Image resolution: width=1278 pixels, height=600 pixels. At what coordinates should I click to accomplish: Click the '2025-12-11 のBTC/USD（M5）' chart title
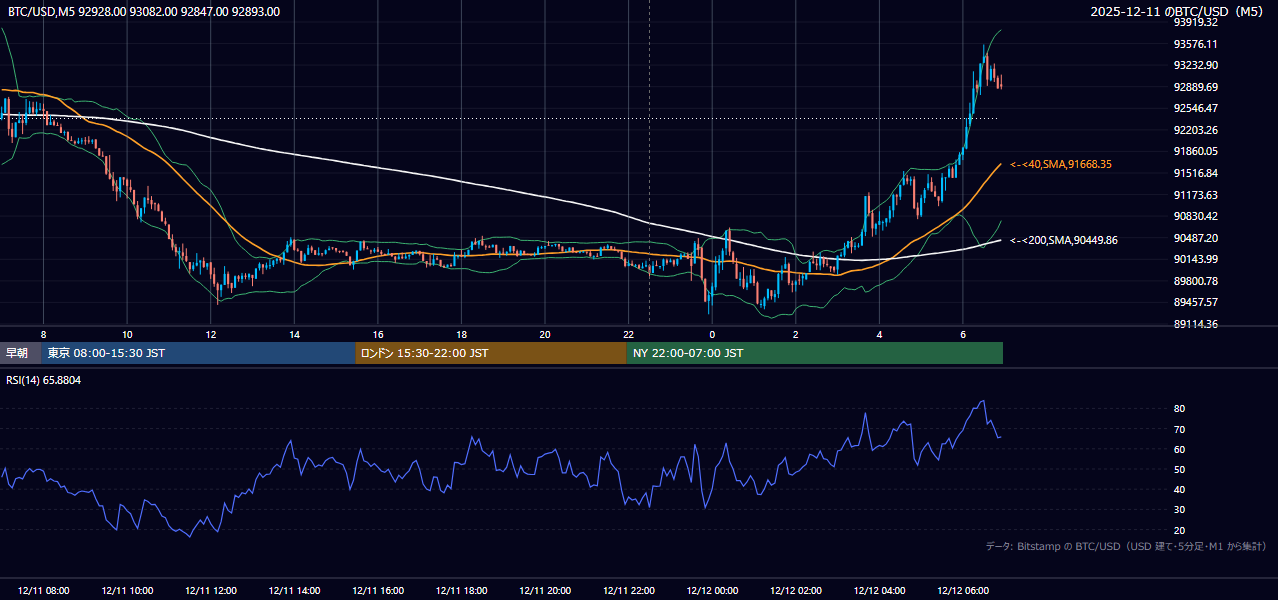[1179, 12]
